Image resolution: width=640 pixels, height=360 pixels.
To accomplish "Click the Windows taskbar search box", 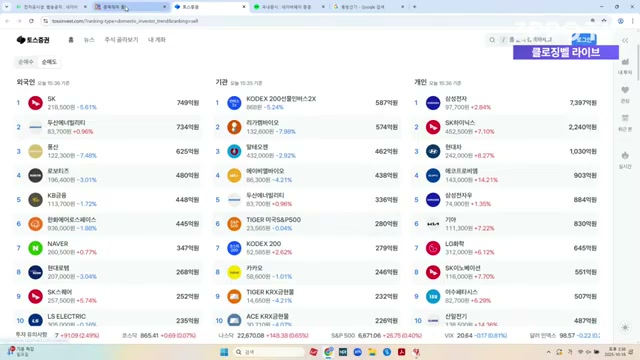I will pyautogui.click(x=269, y=352).
